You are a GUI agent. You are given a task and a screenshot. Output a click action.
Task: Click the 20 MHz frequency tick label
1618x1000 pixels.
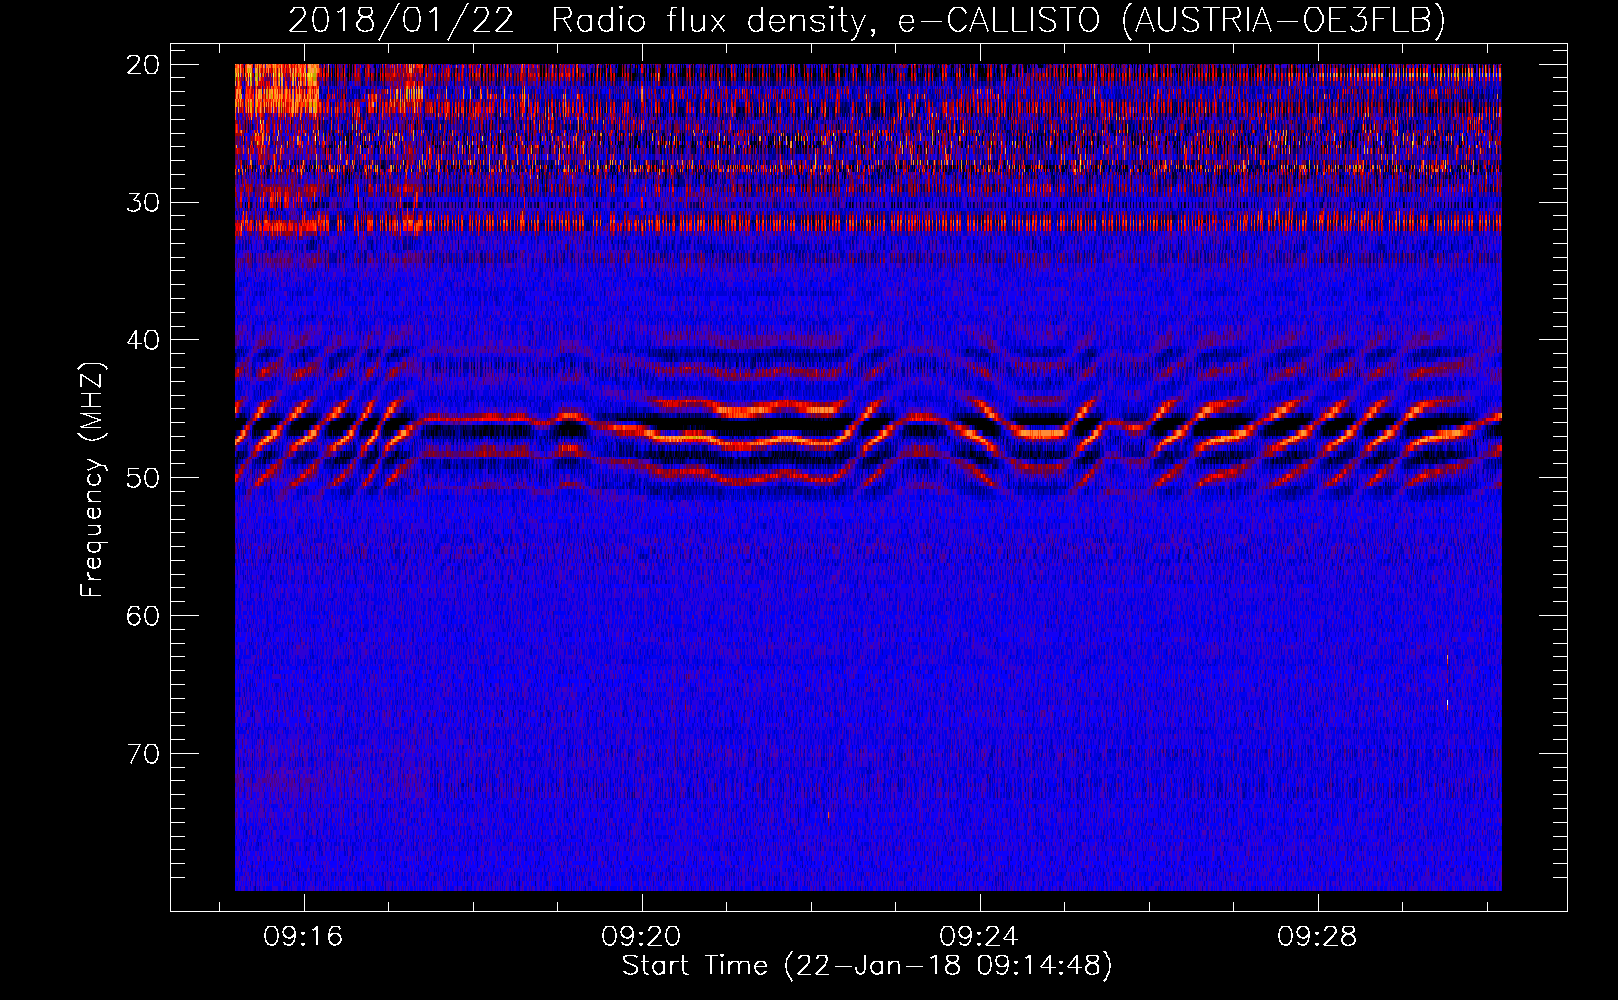(144, 64)
